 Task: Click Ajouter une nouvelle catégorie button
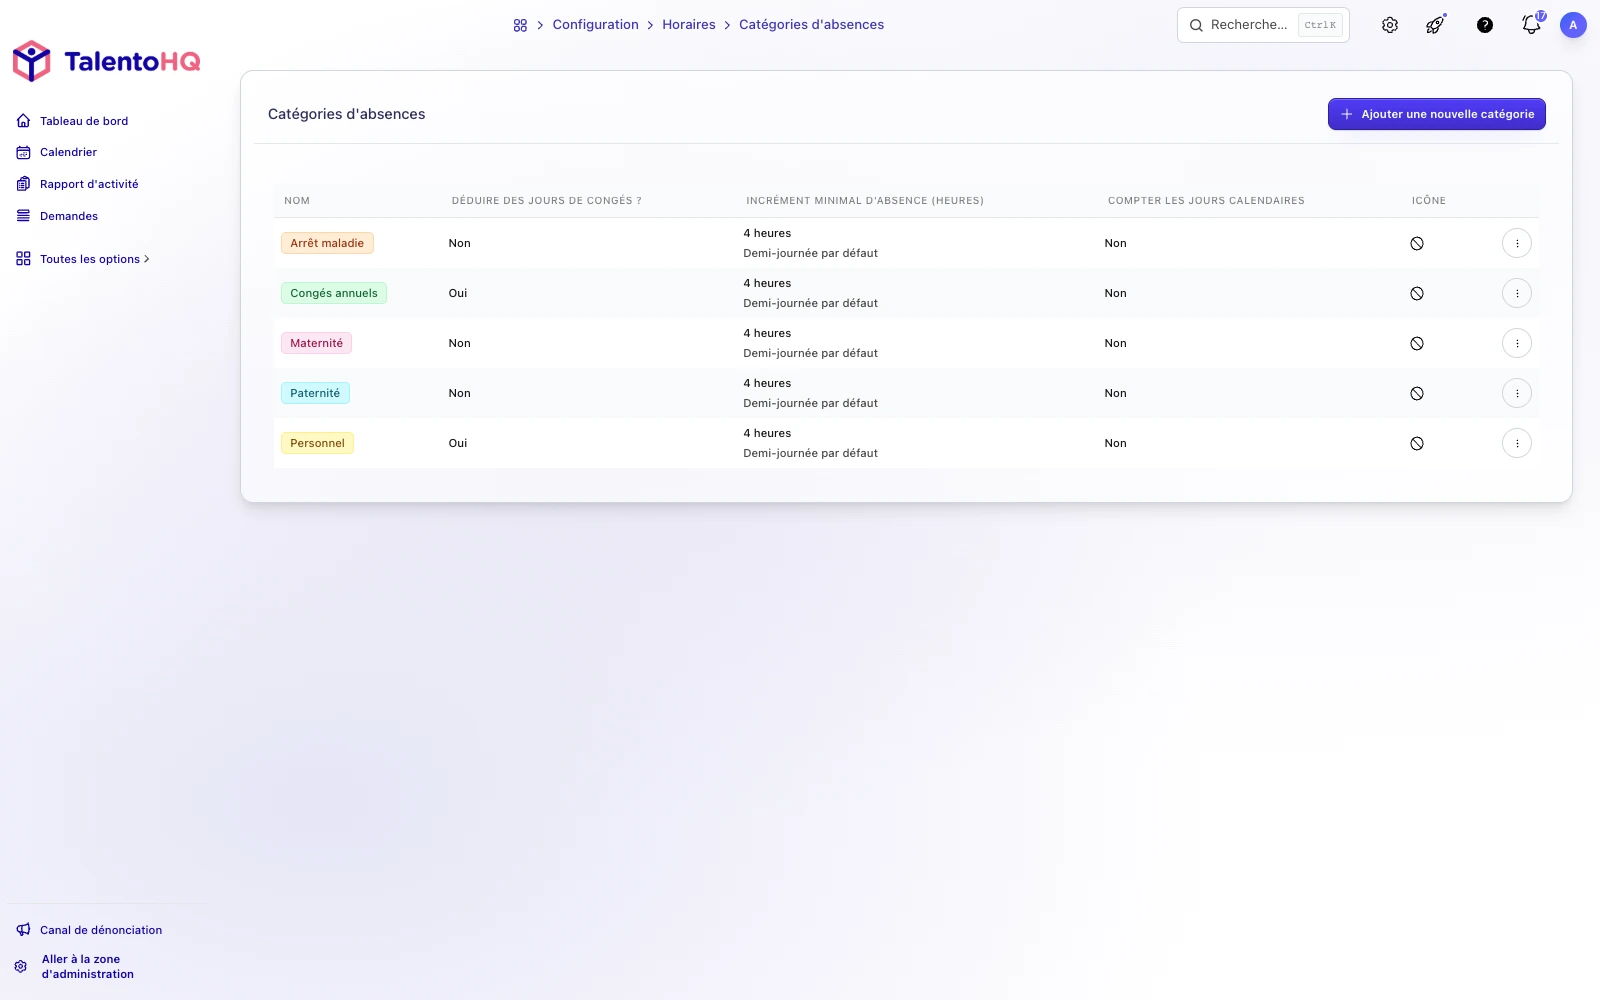(1436, 114)
